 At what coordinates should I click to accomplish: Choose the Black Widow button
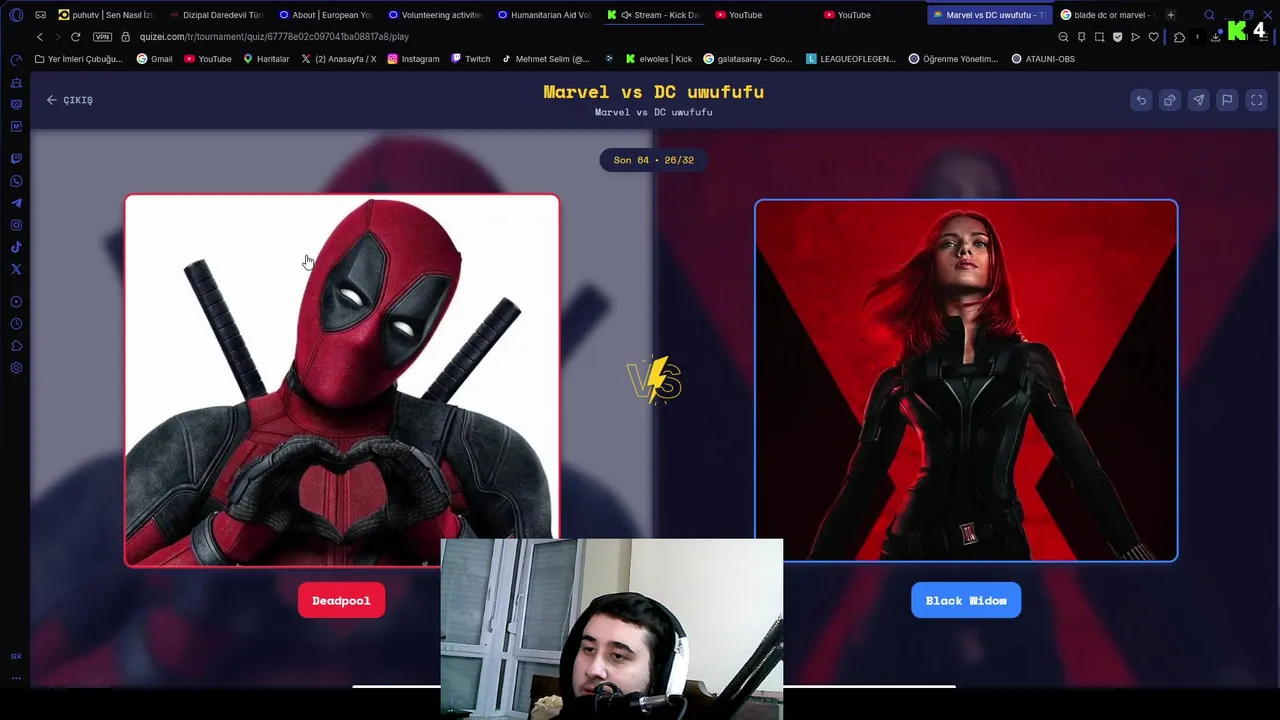[x=966, y=600]
